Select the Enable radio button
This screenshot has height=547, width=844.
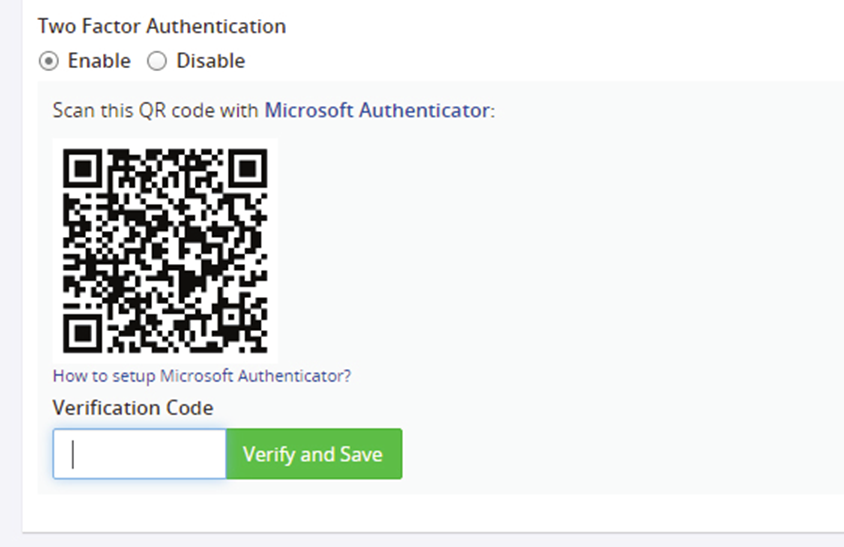[x=48, y=61]
